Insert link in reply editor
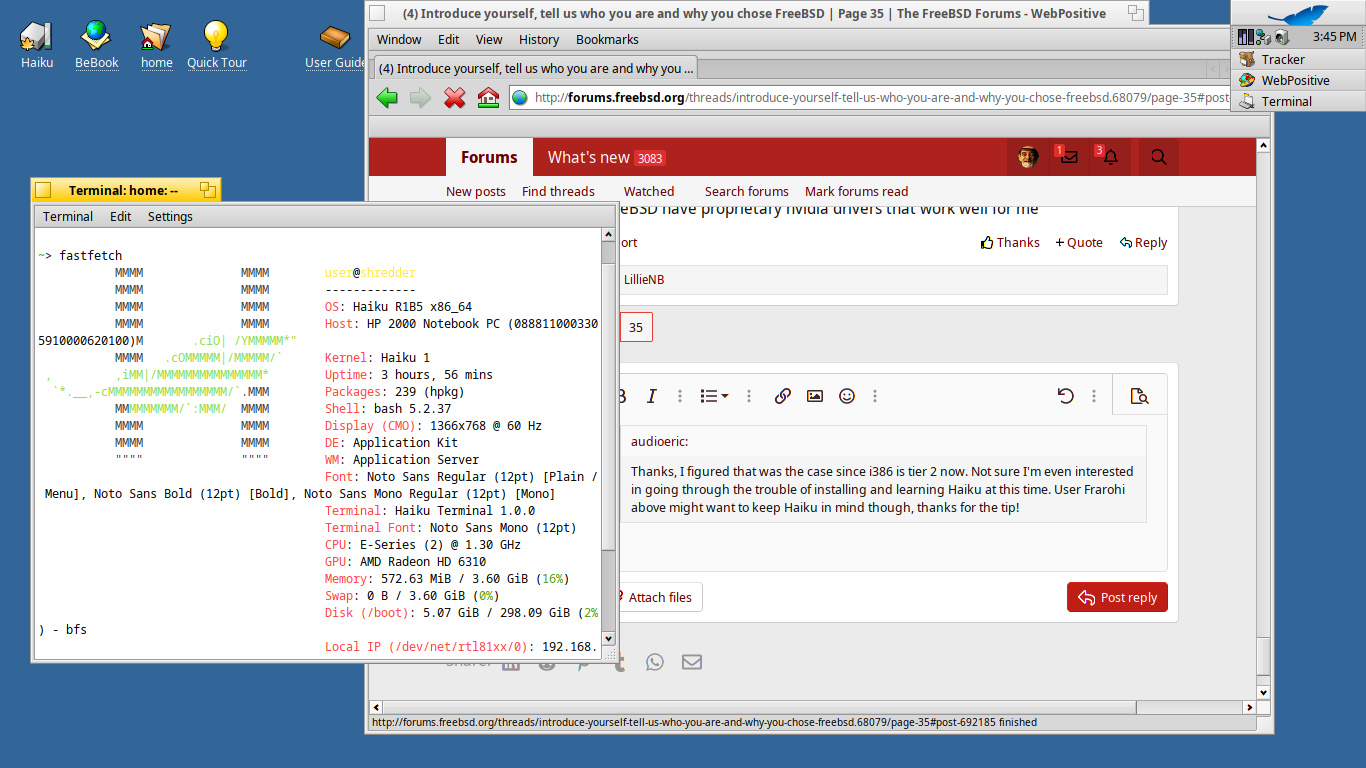 [783, 396]
